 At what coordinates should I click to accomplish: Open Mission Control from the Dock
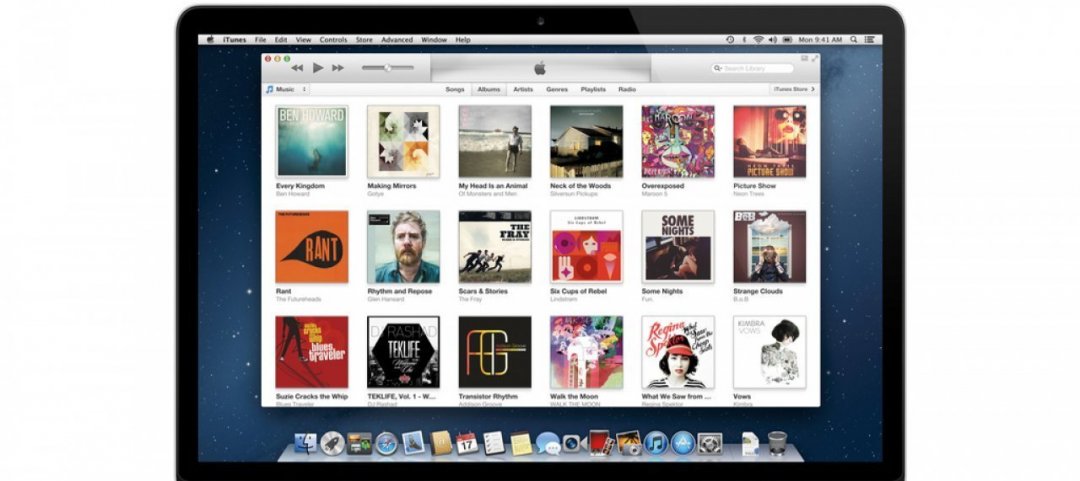(360, 443)
